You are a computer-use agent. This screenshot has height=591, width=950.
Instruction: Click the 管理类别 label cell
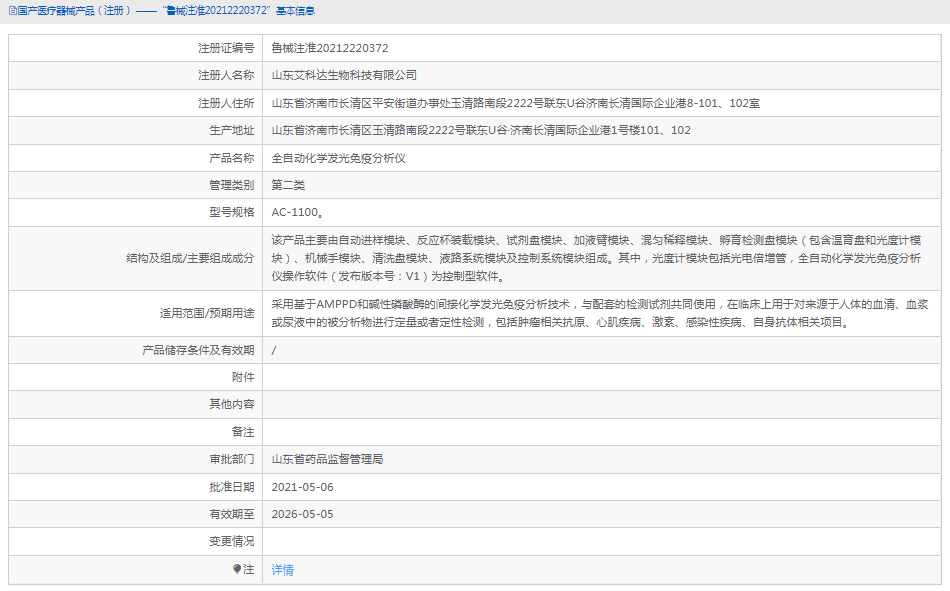(x=136, y=185)
